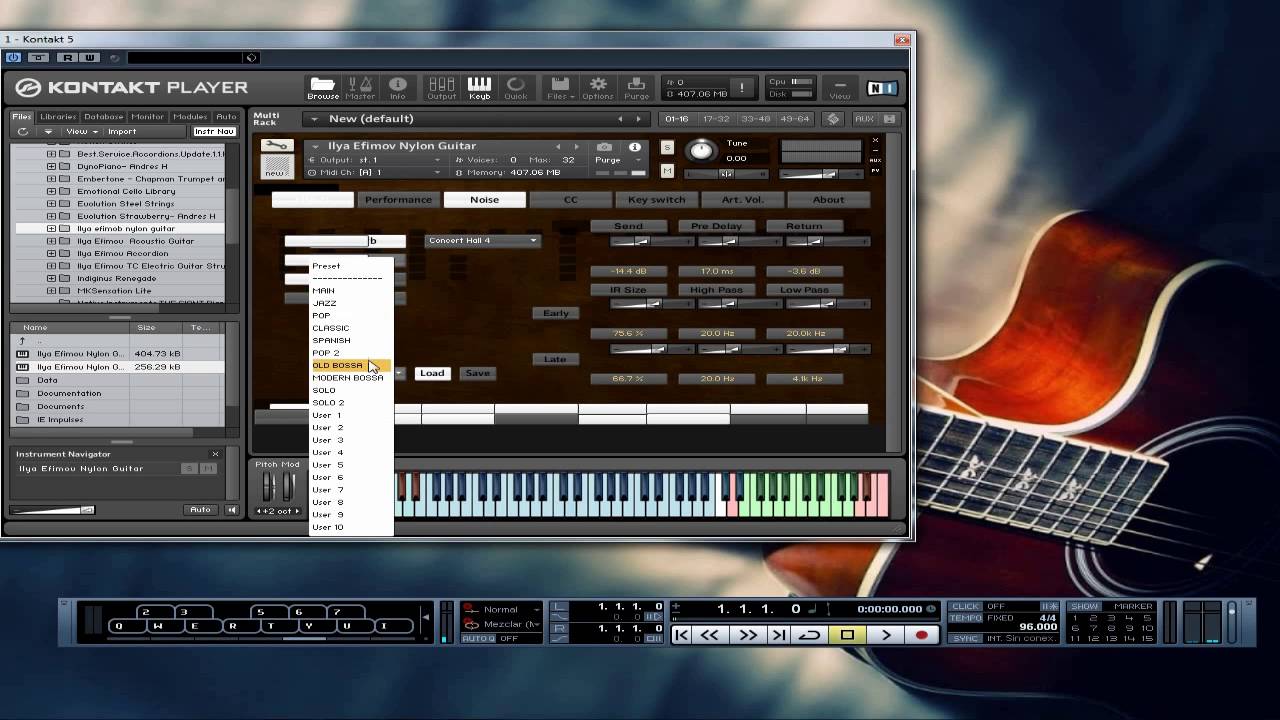
Task: Open the Performance tab
Action: coord(398,200)
